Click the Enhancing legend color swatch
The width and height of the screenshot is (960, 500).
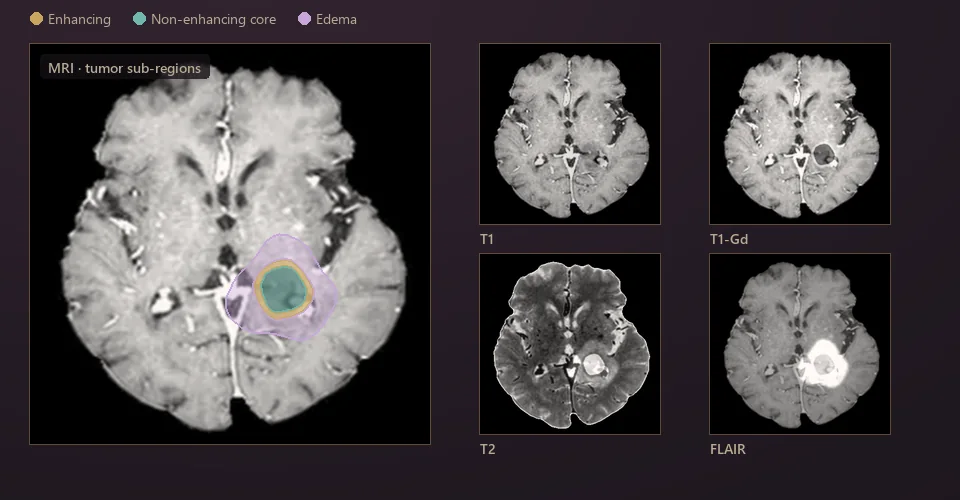pos(36,19)
